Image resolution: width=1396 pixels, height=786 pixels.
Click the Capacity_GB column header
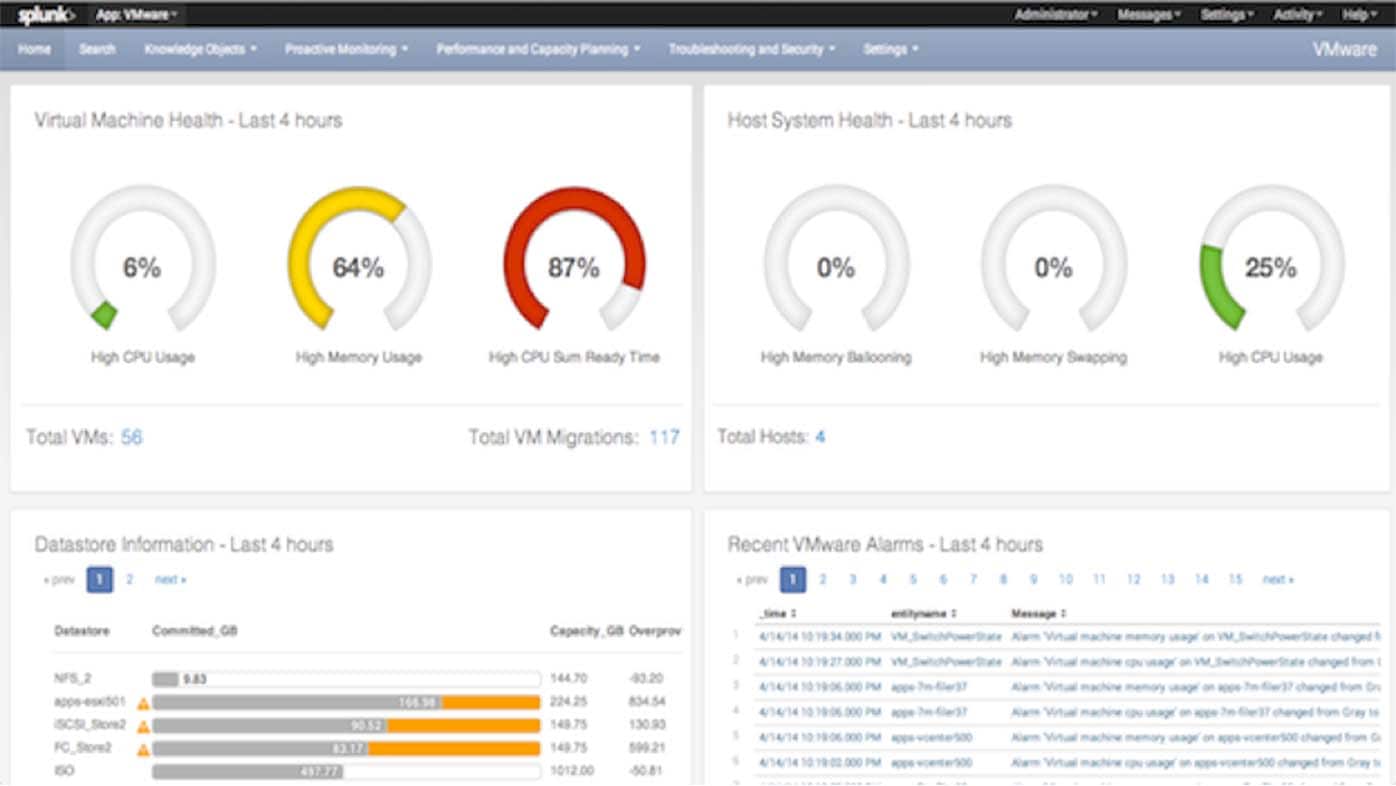(587, 632)
